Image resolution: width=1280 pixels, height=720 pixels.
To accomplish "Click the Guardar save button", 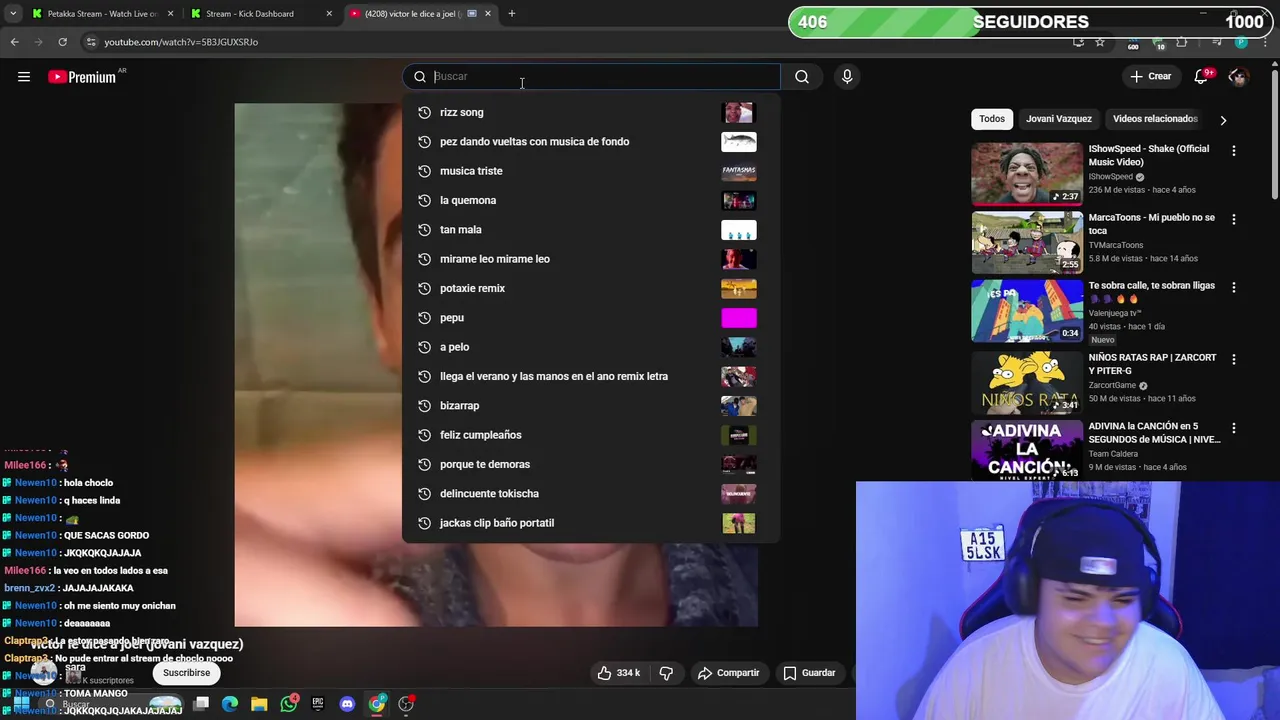I will tap(809, 673).
